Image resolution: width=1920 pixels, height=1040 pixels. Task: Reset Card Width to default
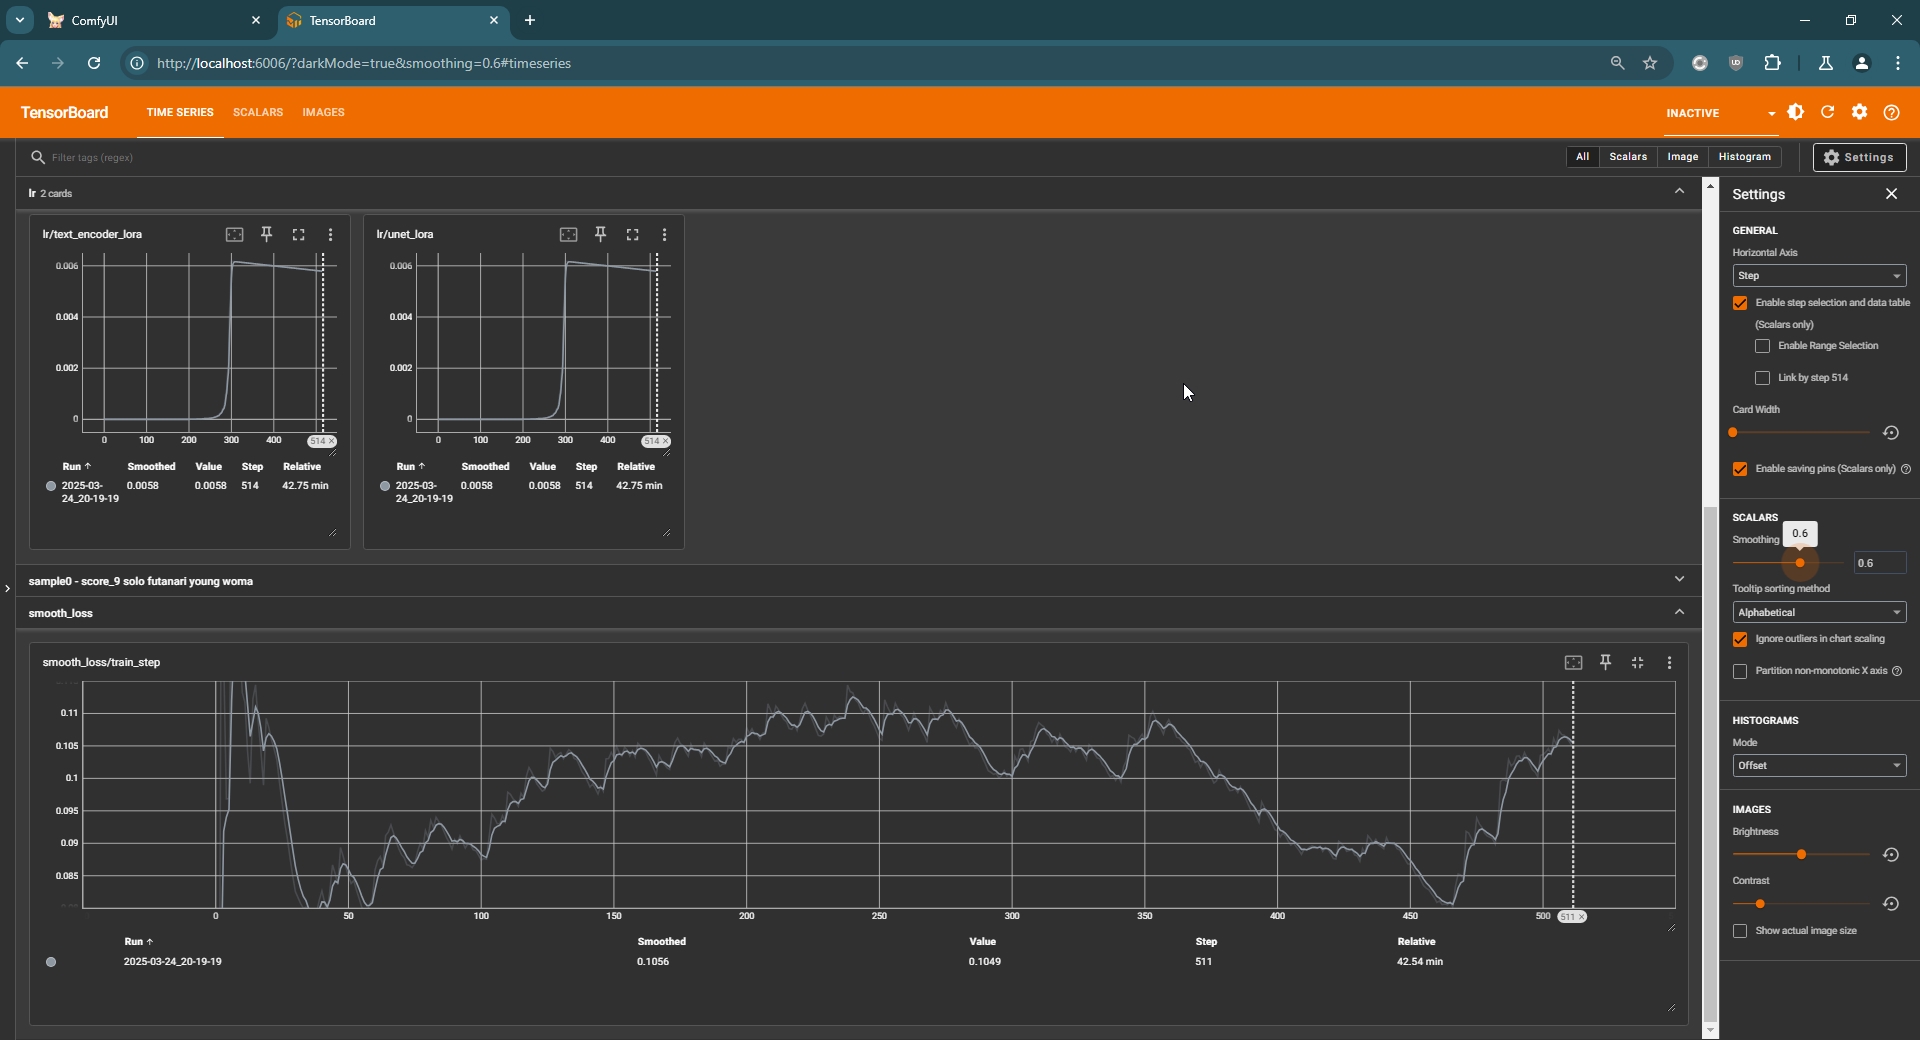point(1890,433)
